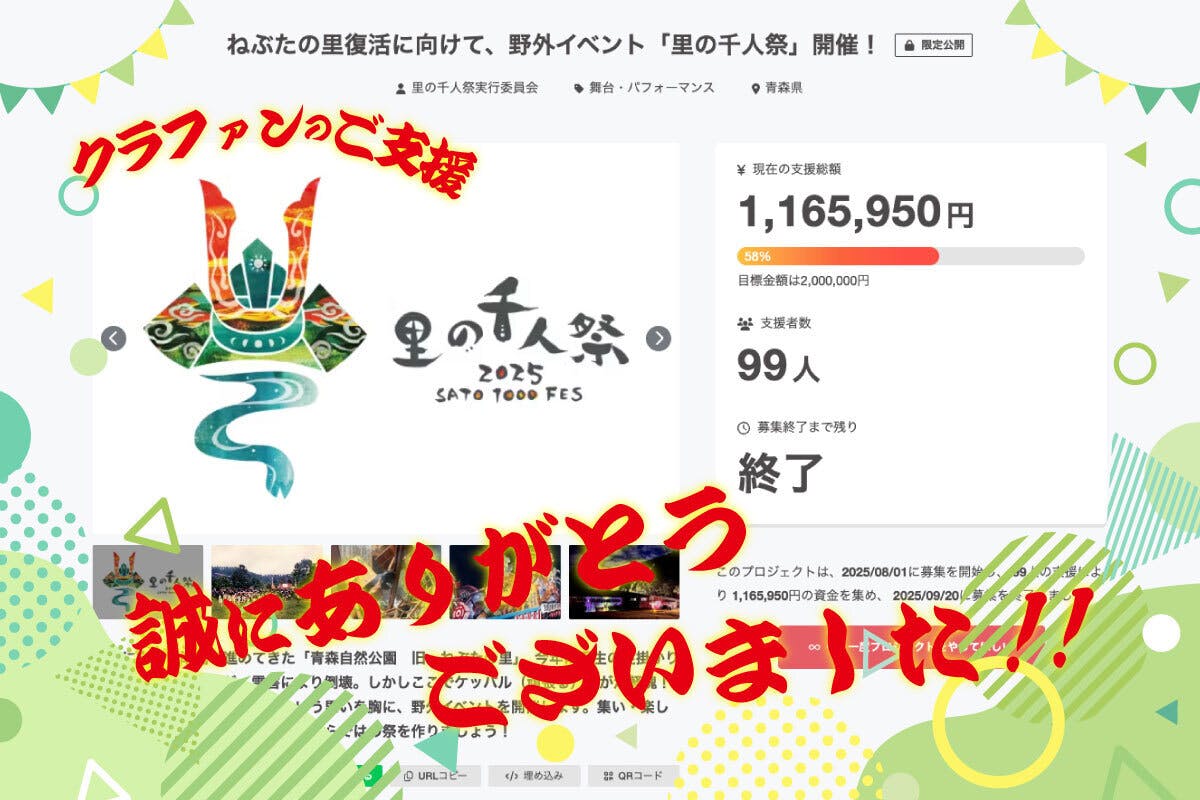1200x800 pixels.
Task: Select the last thumbnail showing night lights
Action: coord(624,581)
